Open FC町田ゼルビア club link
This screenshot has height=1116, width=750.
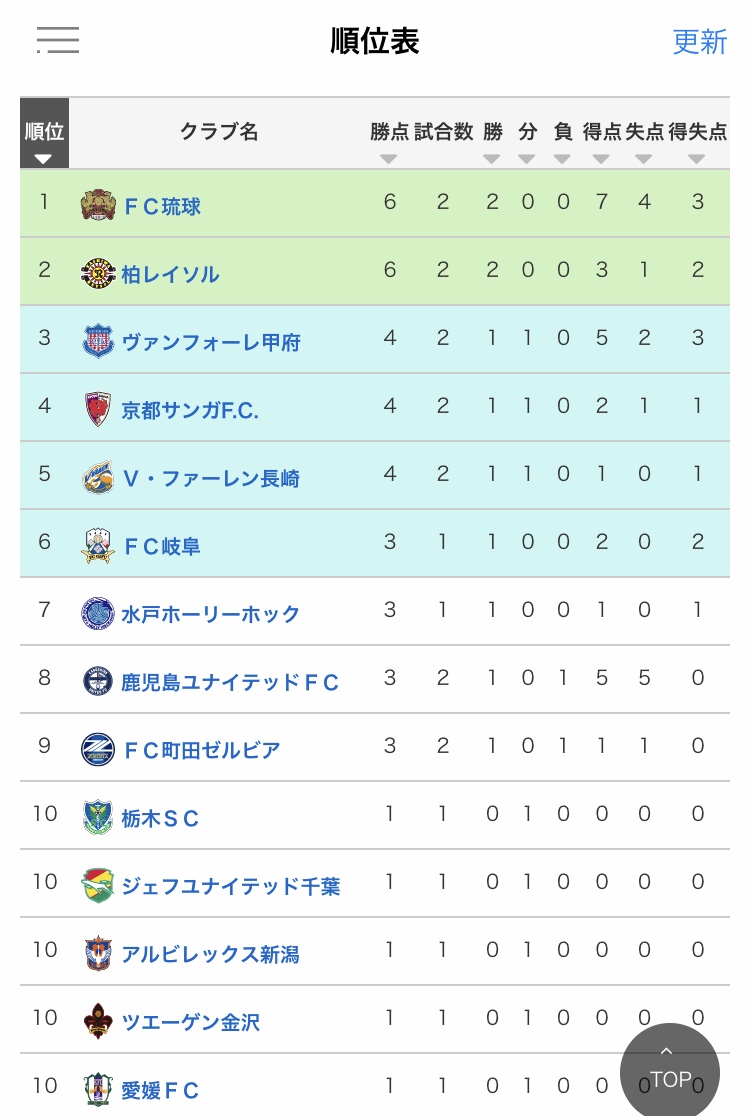pos(201,750)
